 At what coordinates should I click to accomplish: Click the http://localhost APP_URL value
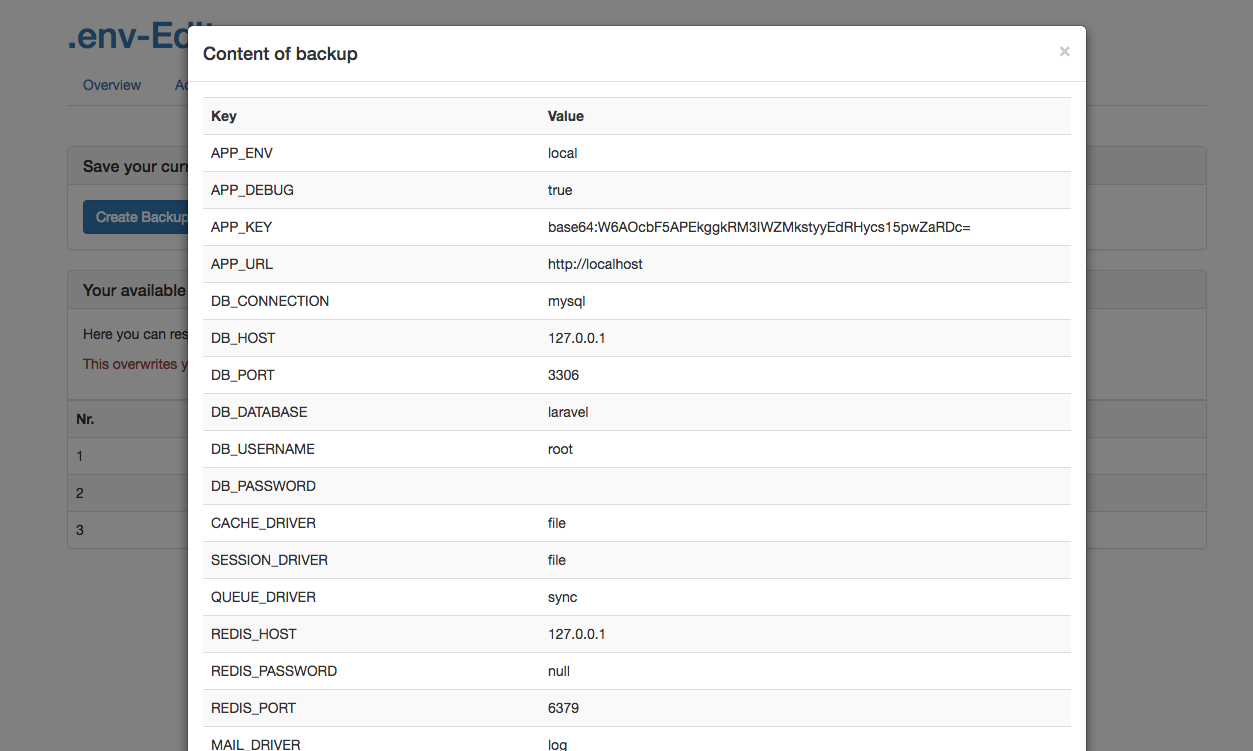pos(595,264)
